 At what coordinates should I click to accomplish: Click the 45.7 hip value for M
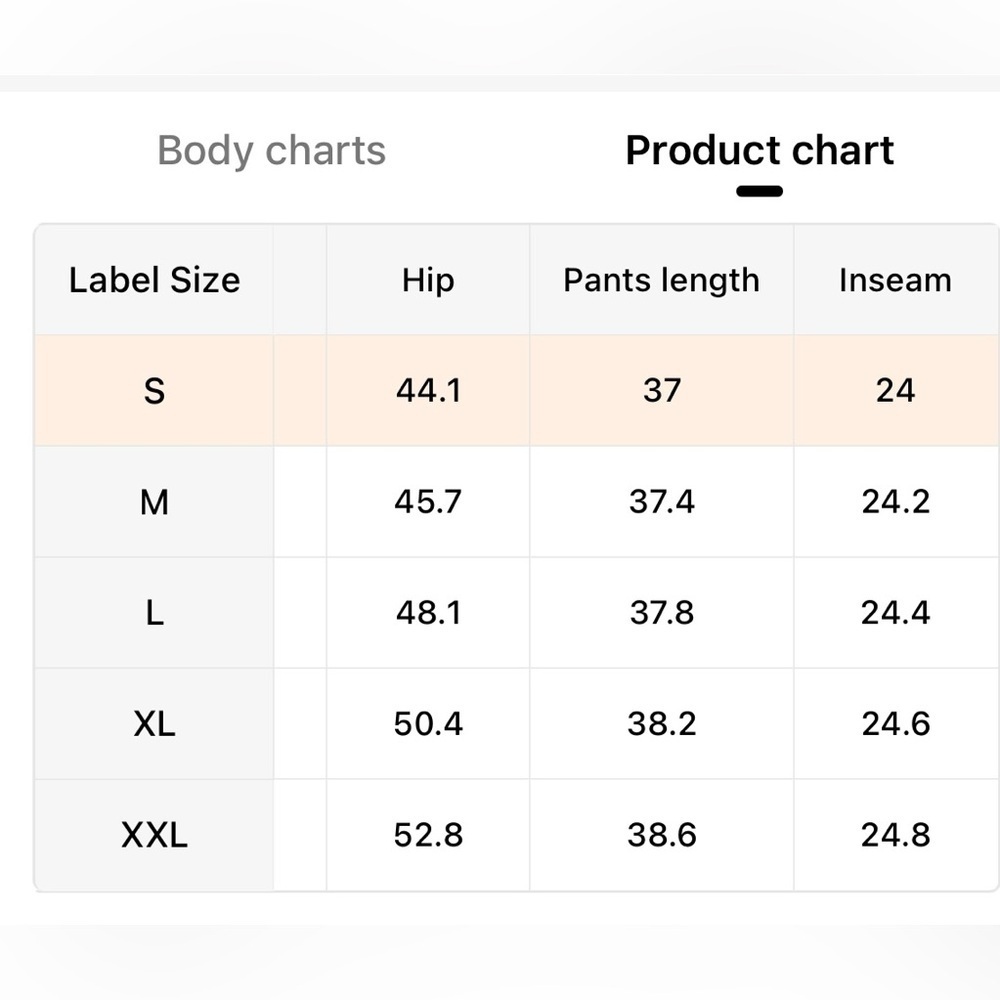pyautogui.click(x=428, y=502)
